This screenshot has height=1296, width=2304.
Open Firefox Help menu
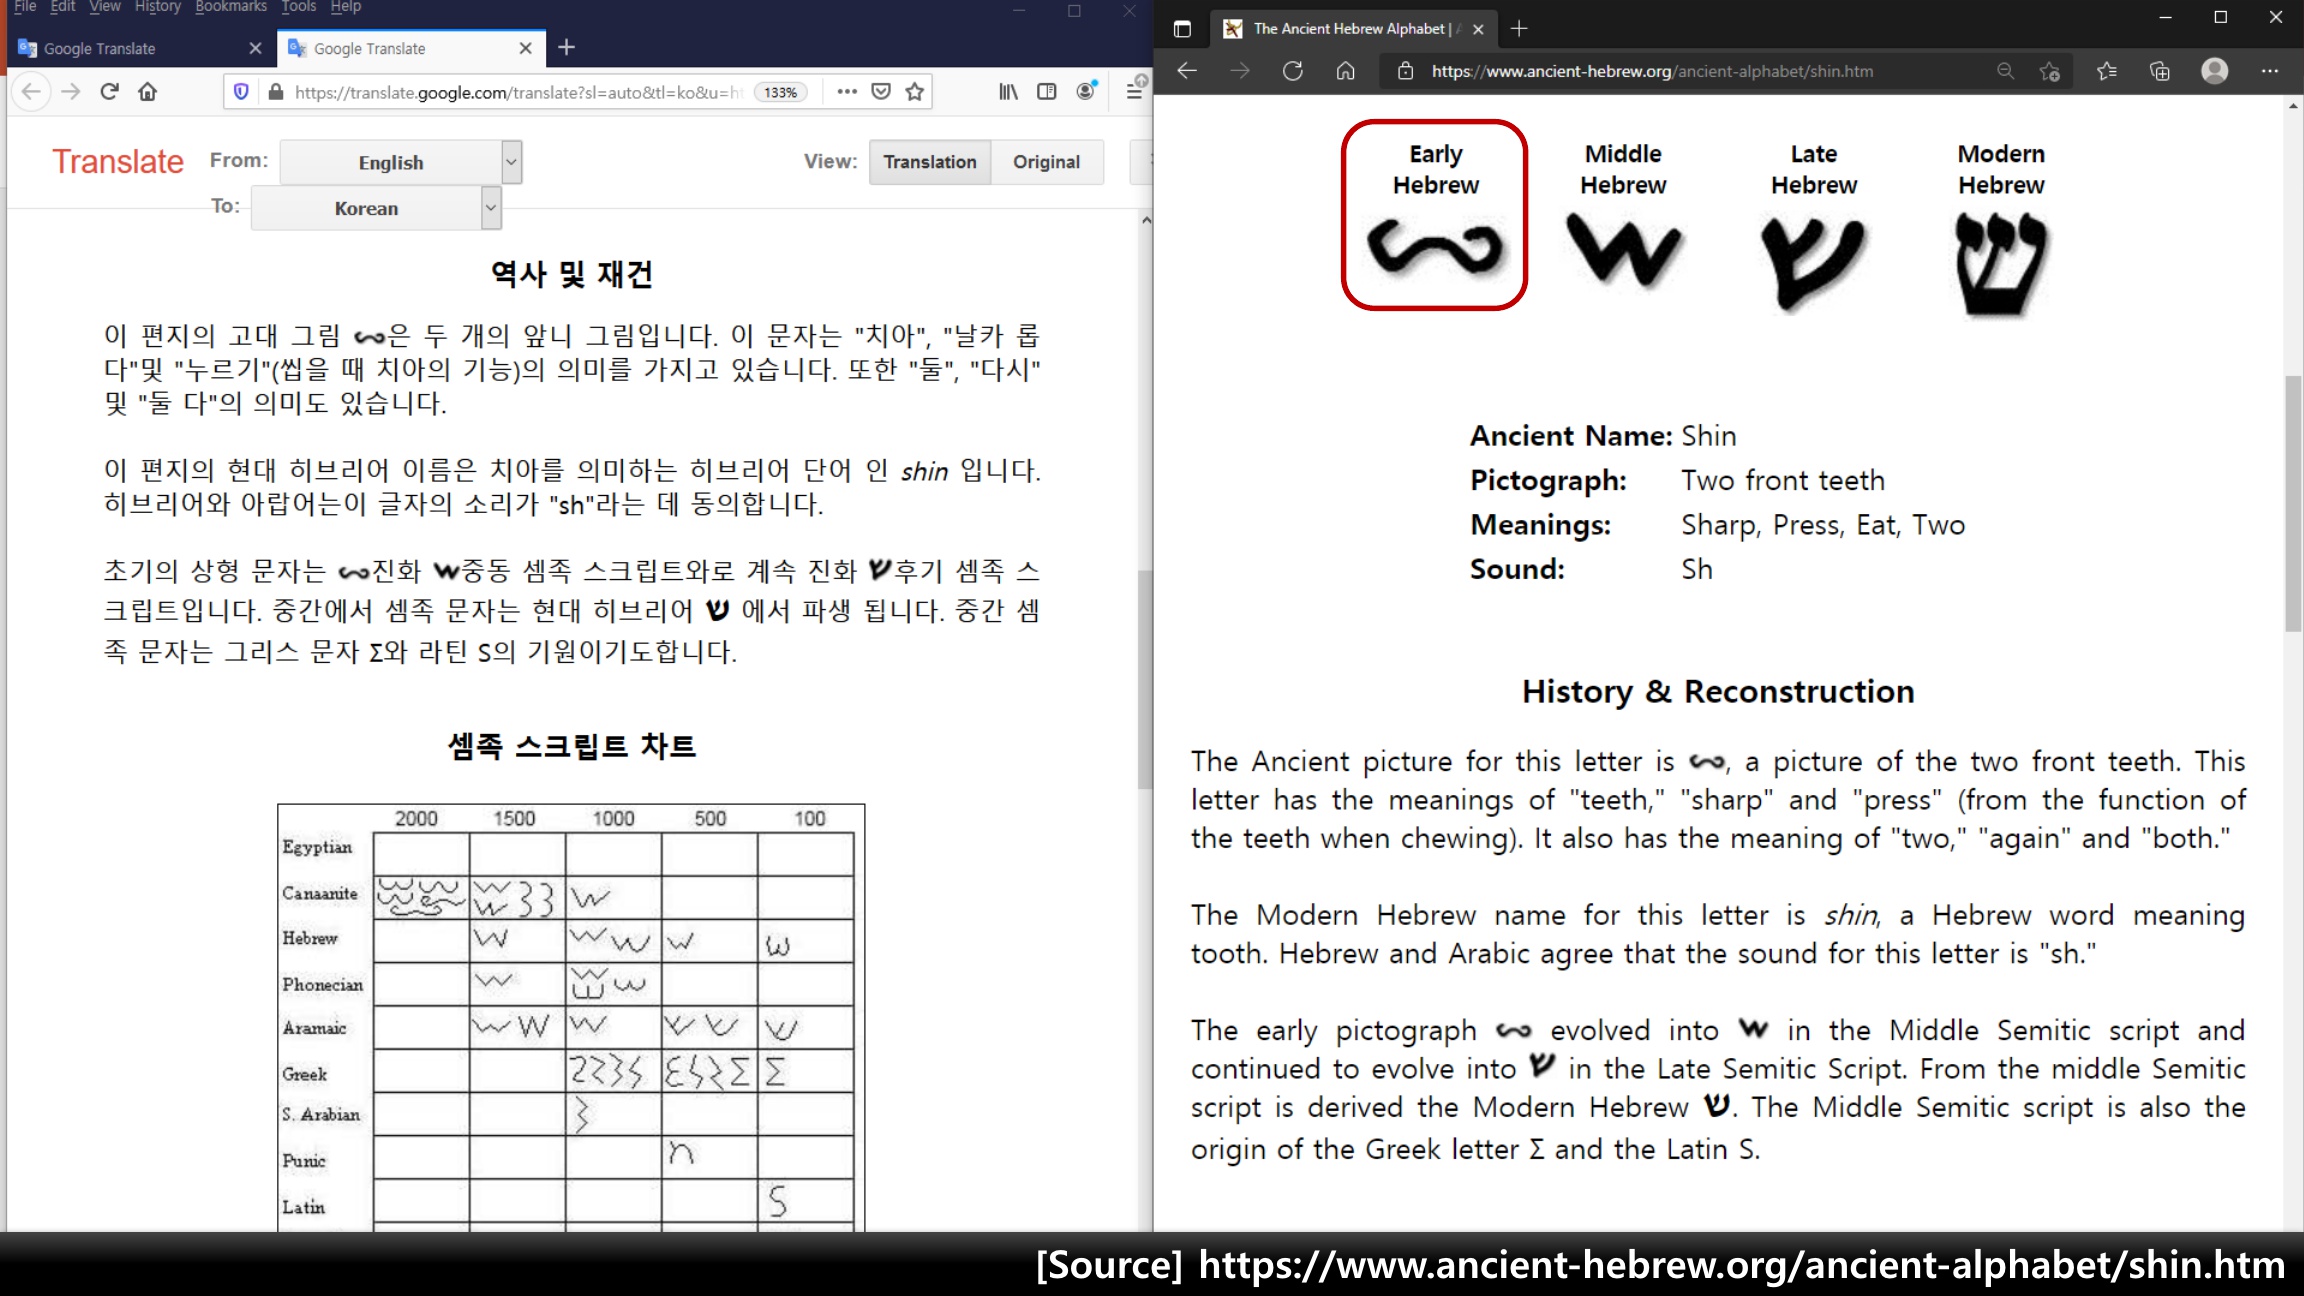[x=346, y=7]
